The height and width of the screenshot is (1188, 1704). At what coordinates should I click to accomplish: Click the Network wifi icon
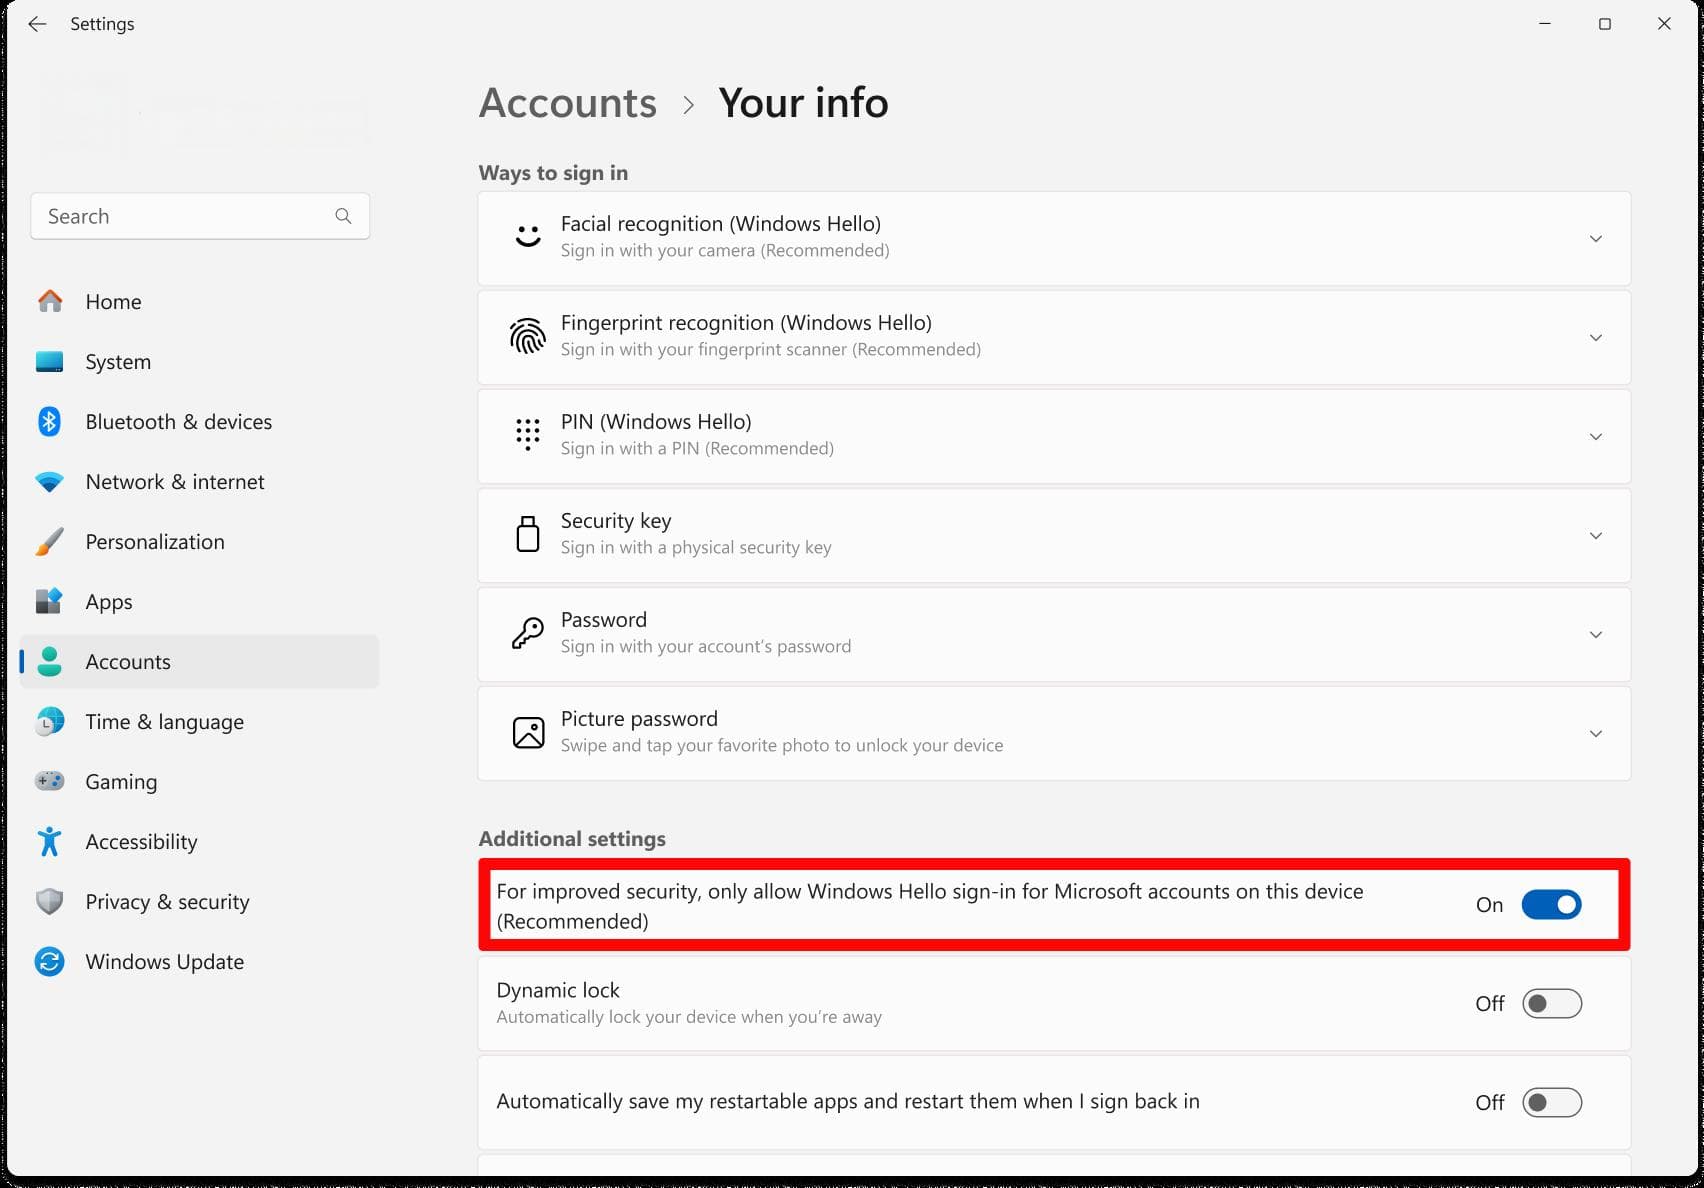pyautogui.click(x=50, y=482)
